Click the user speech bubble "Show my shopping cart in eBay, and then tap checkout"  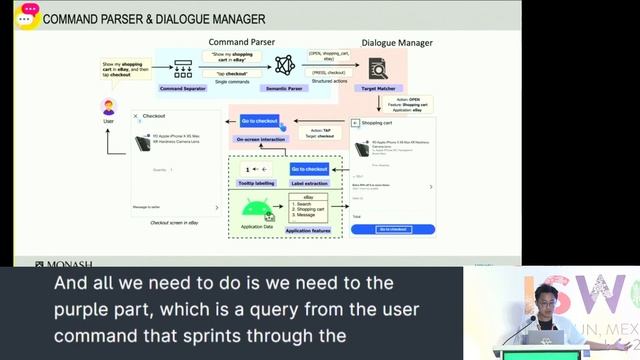(126, 69)
